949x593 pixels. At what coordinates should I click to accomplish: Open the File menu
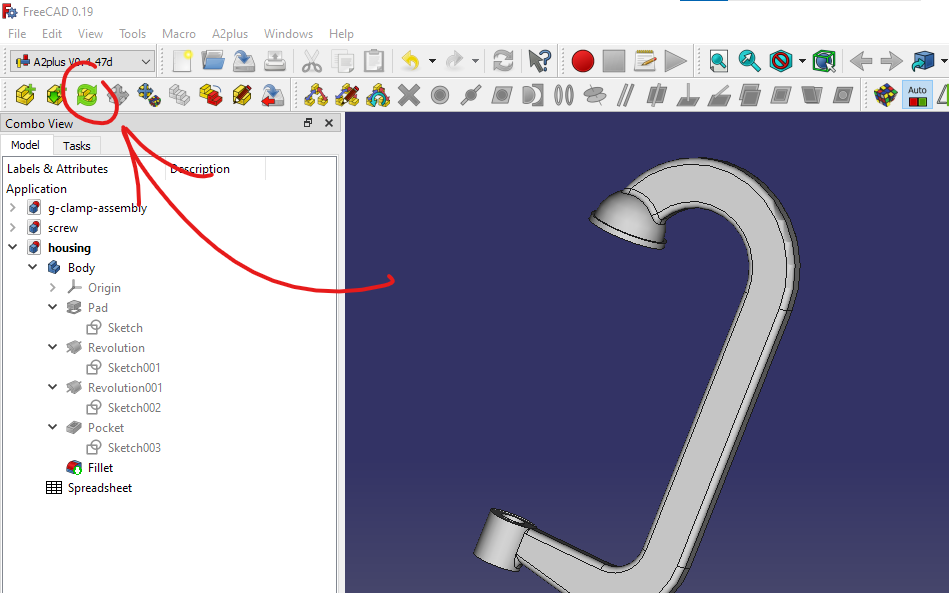(x=17, y=34)
